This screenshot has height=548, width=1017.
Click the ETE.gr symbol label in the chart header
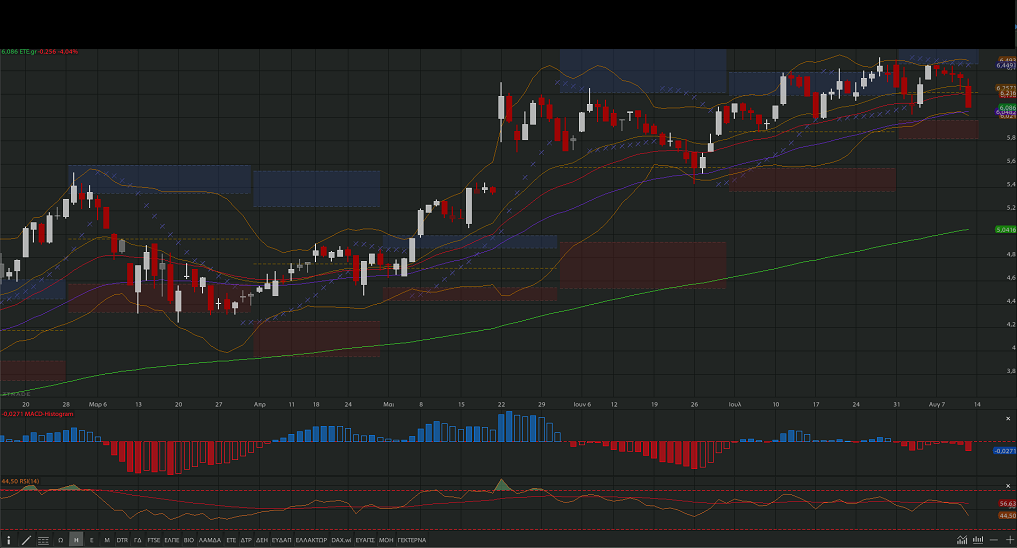[29, 51]
